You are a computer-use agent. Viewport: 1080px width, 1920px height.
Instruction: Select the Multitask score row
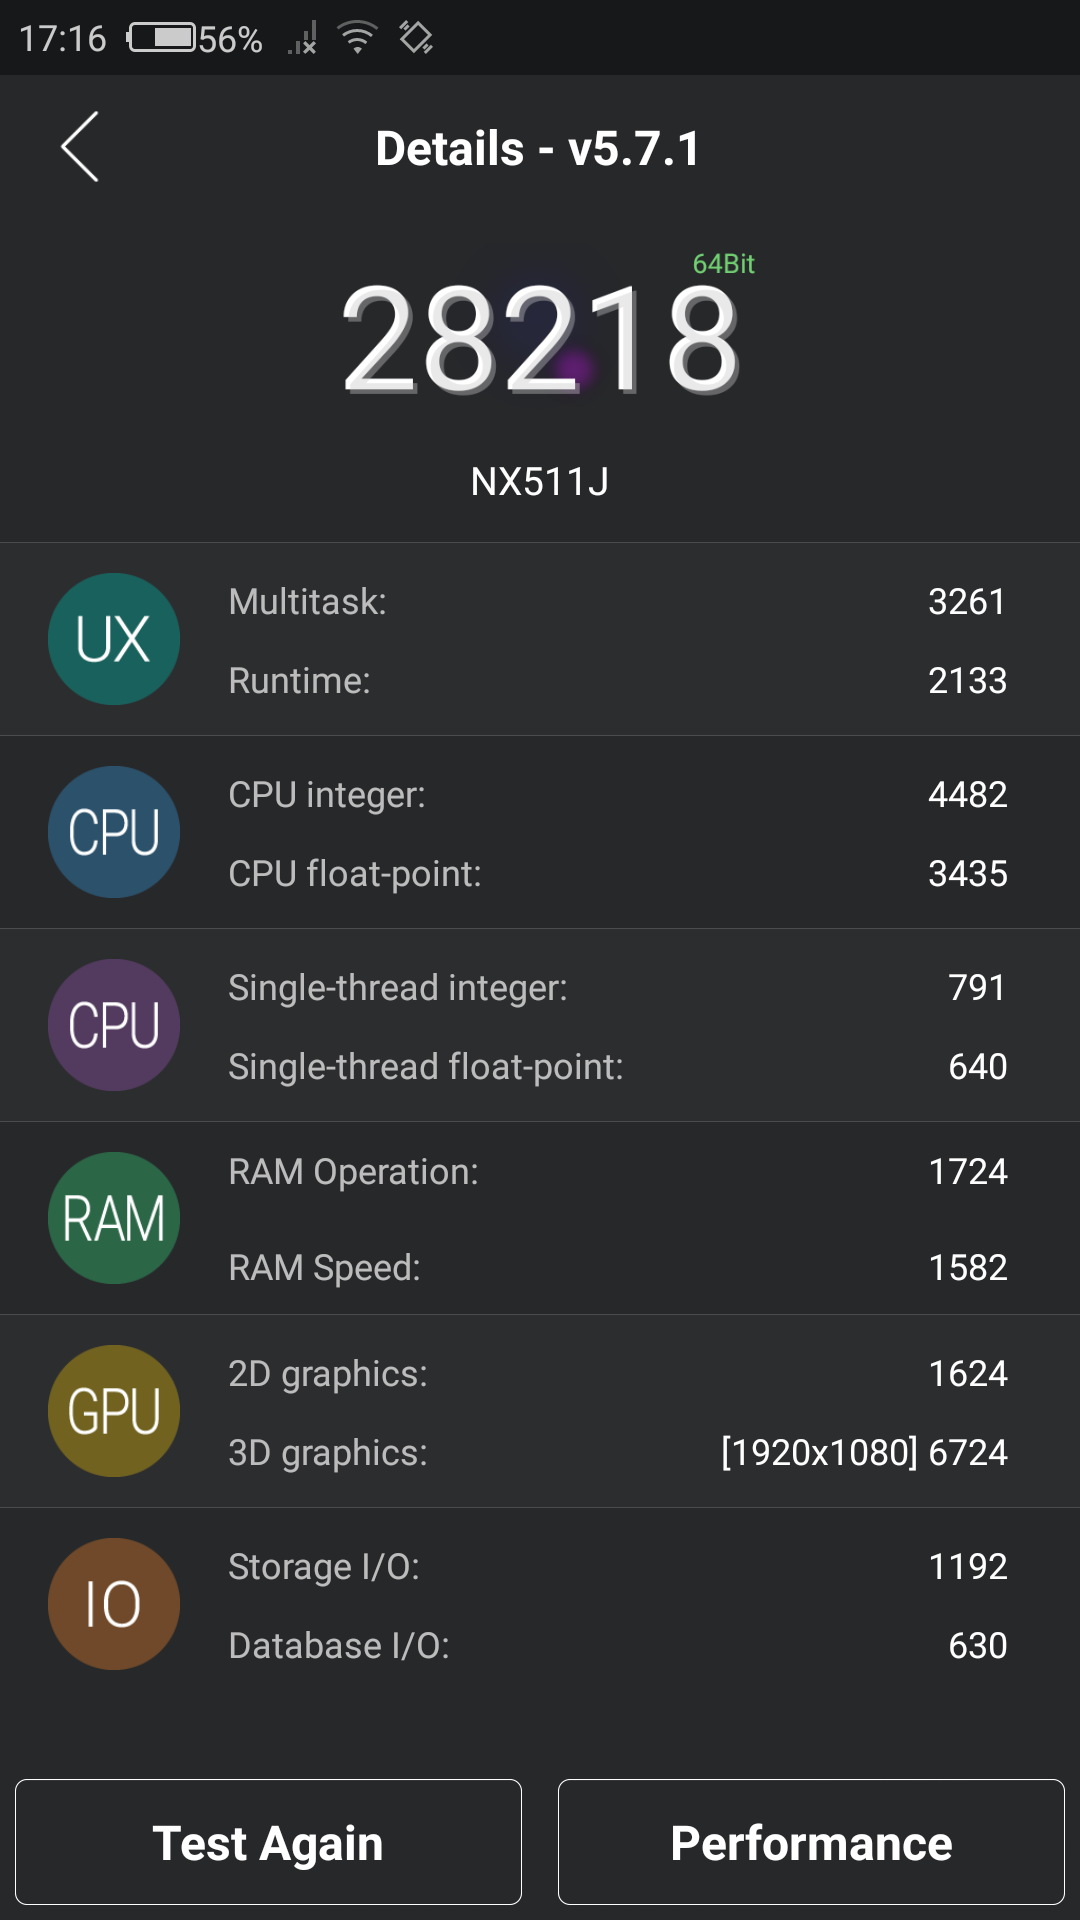pos(617,602)
